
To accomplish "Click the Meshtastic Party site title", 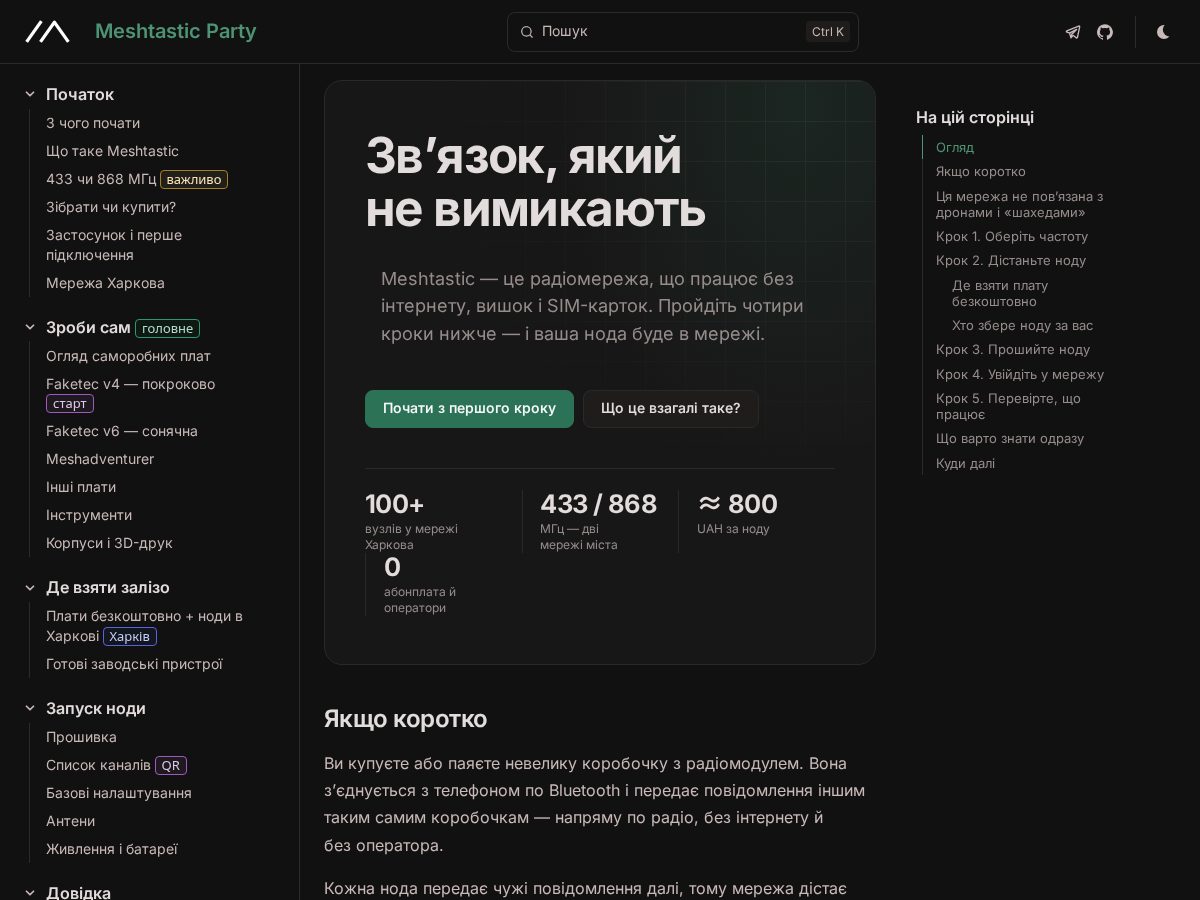I will pyautogui.click(x=176, y=31).
